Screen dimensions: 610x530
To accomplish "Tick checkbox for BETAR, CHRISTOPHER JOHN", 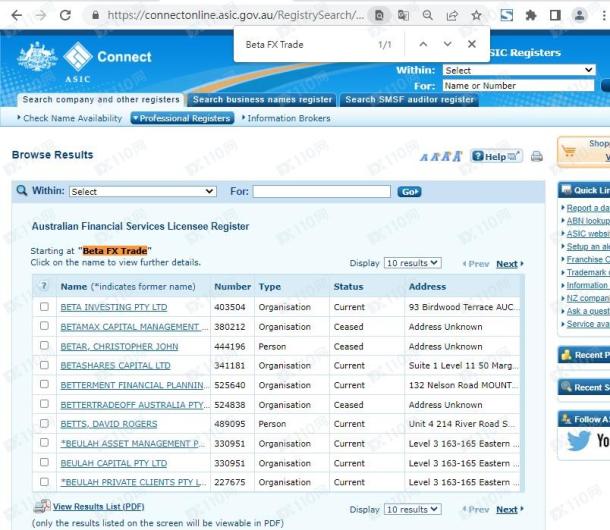I will coord(44,346).
